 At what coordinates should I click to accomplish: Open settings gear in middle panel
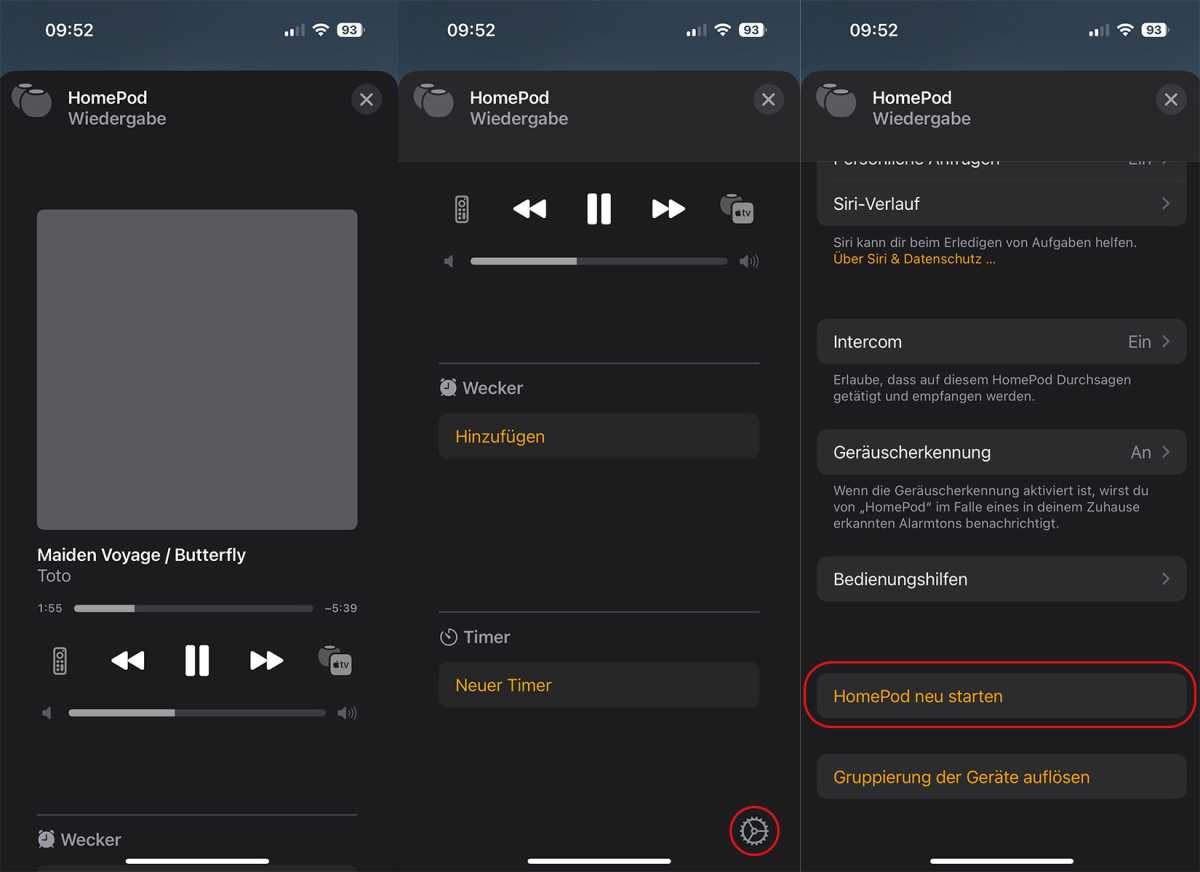(754, 831)
